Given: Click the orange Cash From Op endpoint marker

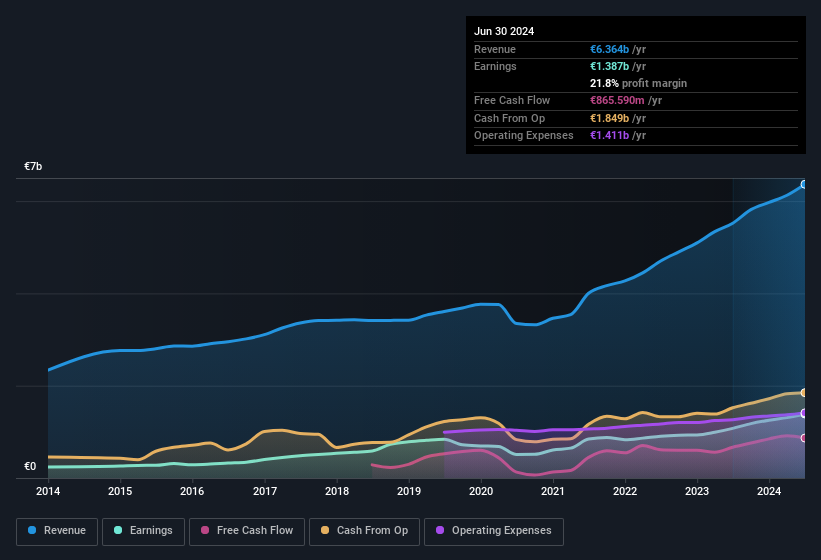Looking at the screenshot, I should pyautogui.click(x=804, y=393).
